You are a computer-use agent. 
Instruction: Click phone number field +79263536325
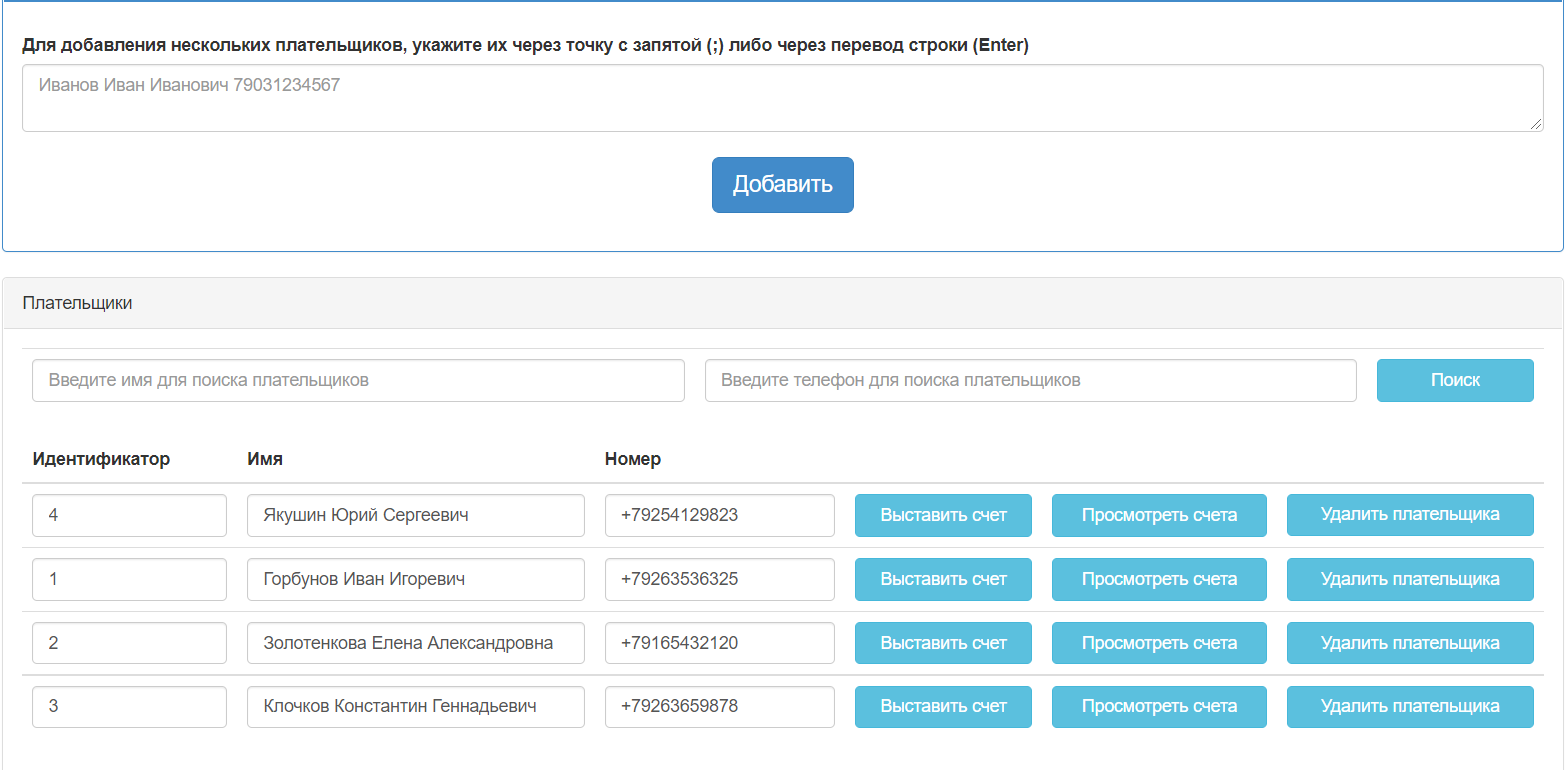pos(719,580)
